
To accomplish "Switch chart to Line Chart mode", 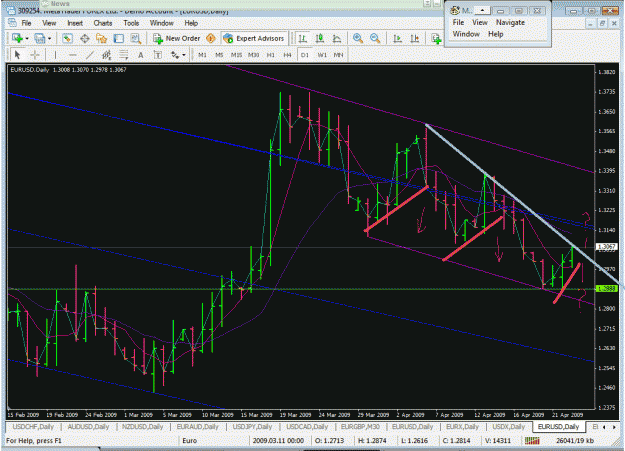I will (x=337, y=38).
